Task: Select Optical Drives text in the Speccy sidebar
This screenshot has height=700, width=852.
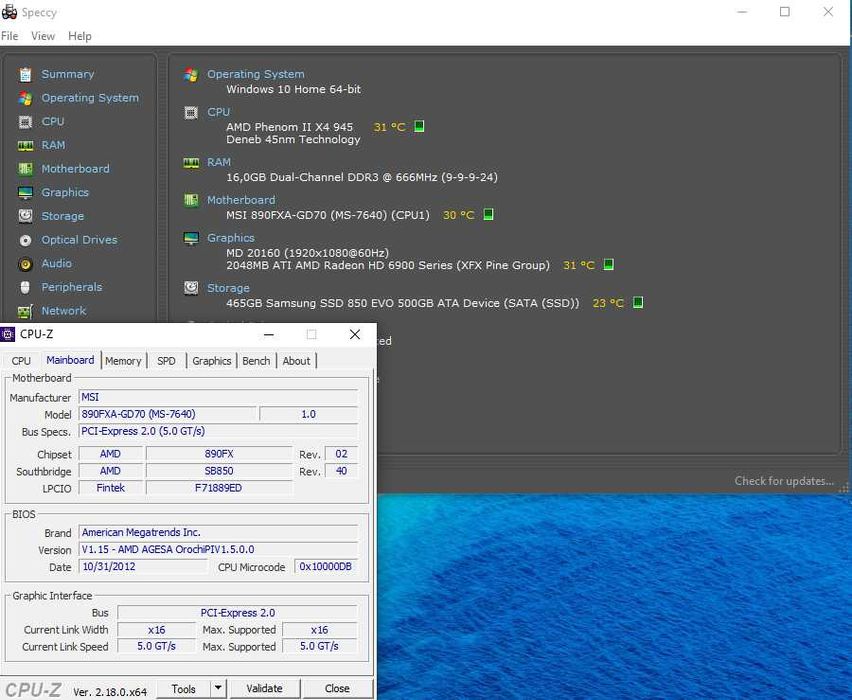Action: (x=79, y=240)
